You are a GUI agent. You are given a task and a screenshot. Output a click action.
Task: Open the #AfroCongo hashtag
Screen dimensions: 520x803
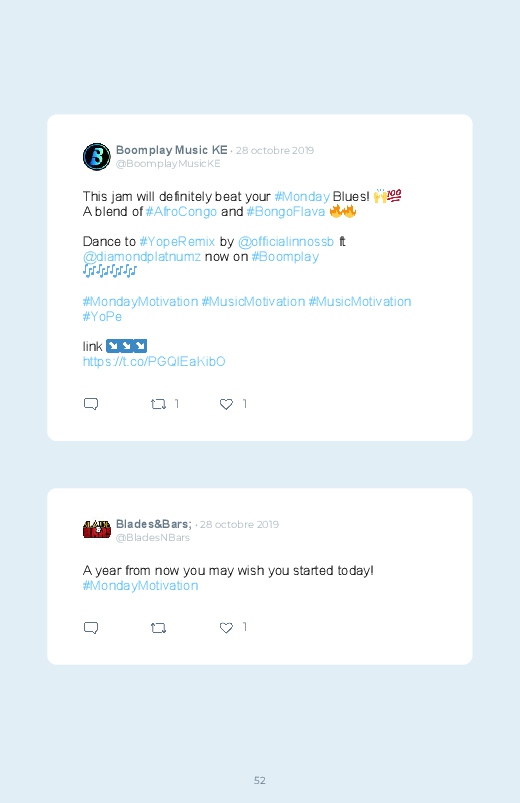click(x=181, y=212)
